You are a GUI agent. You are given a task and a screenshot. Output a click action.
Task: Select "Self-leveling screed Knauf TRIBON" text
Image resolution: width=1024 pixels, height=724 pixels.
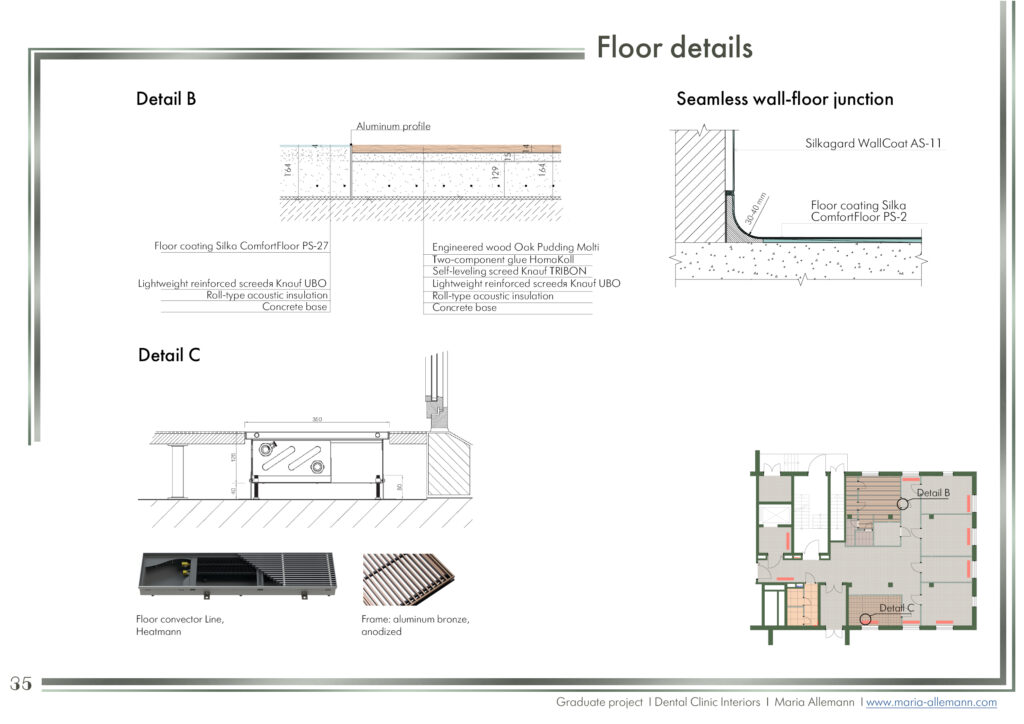pos(509,271)
